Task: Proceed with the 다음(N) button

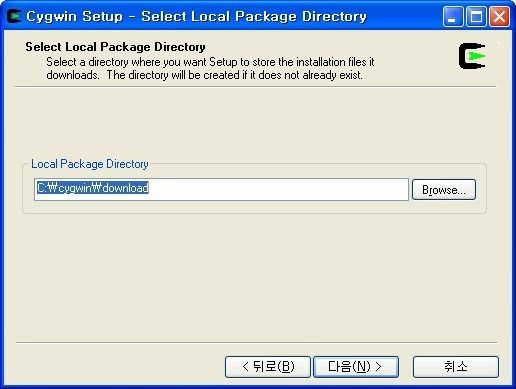Action: (356, 367)
